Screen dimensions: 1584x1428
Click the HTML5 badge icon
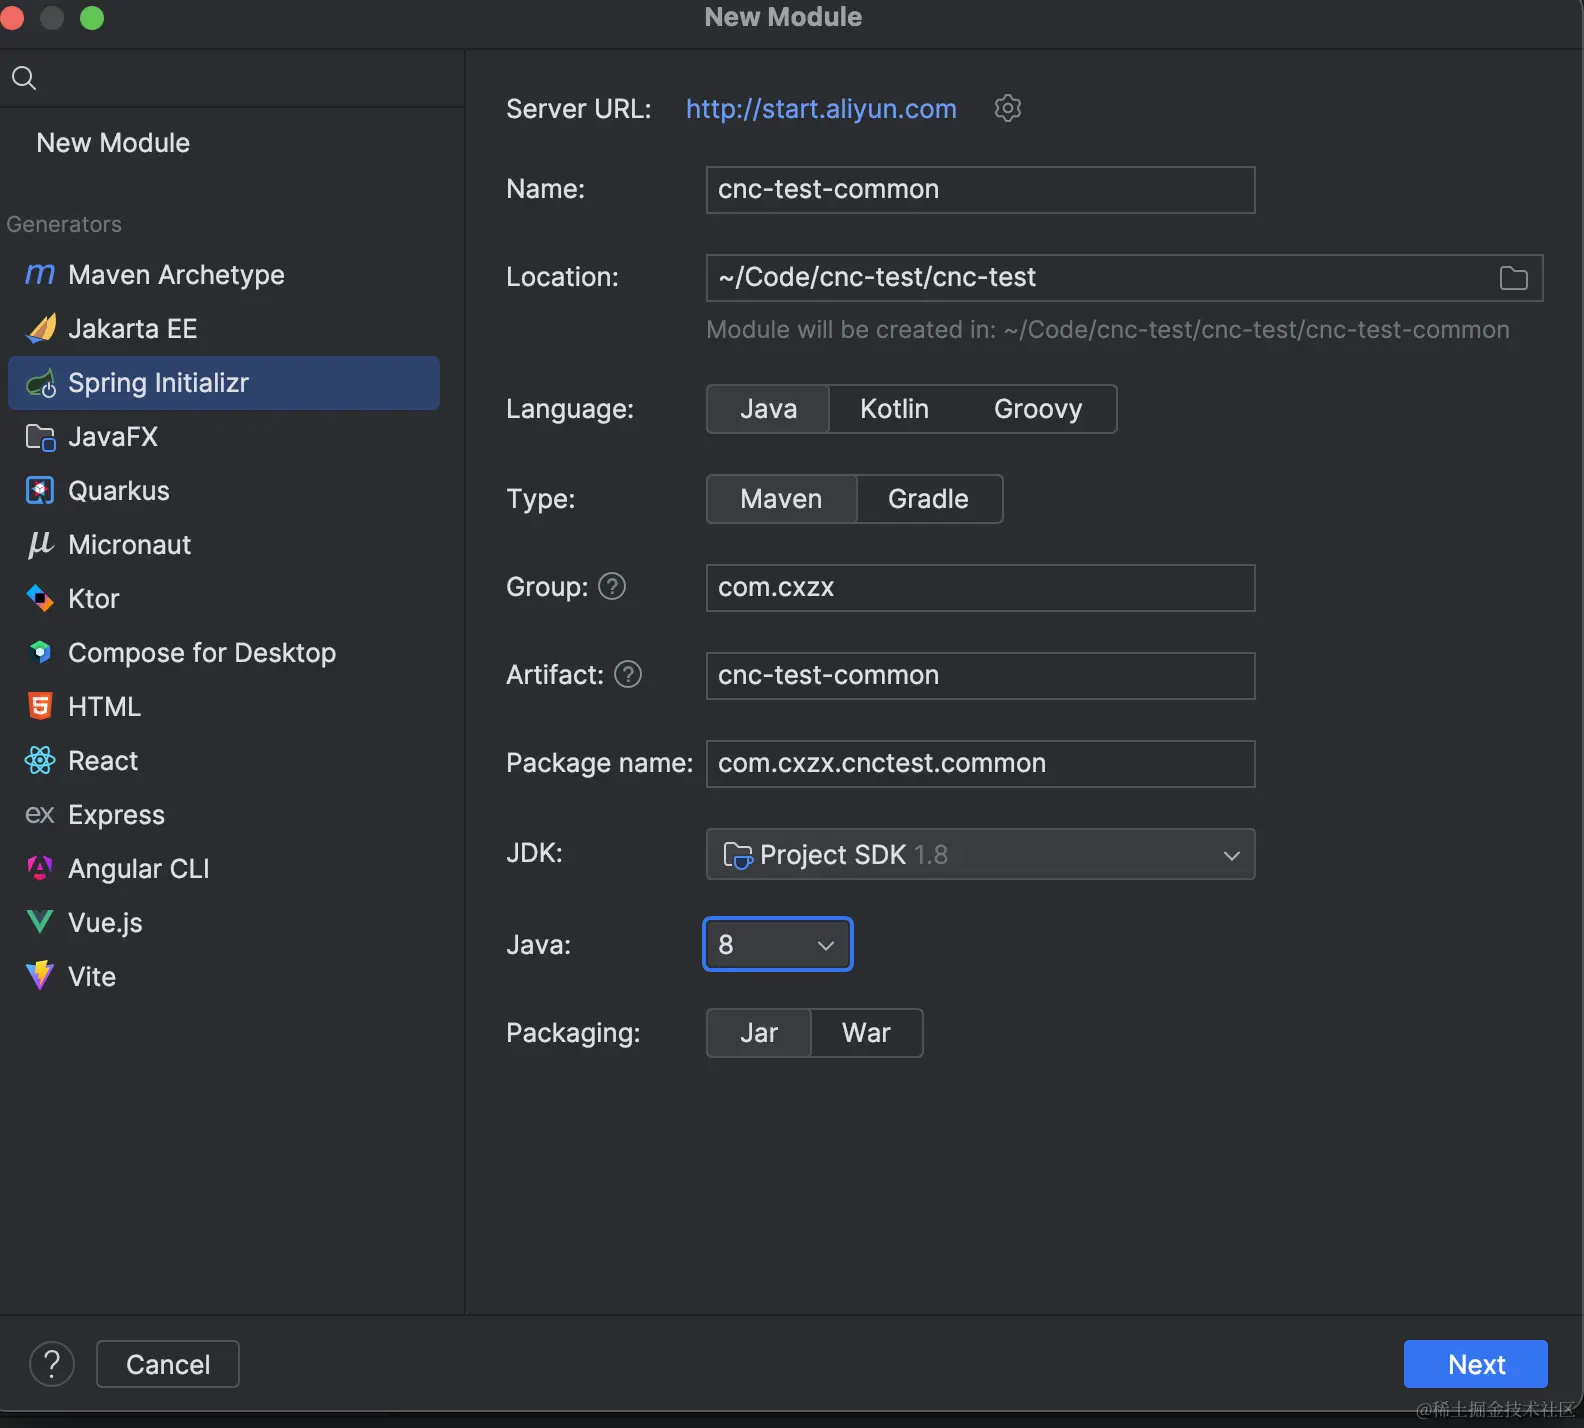[x=40, y=706]
